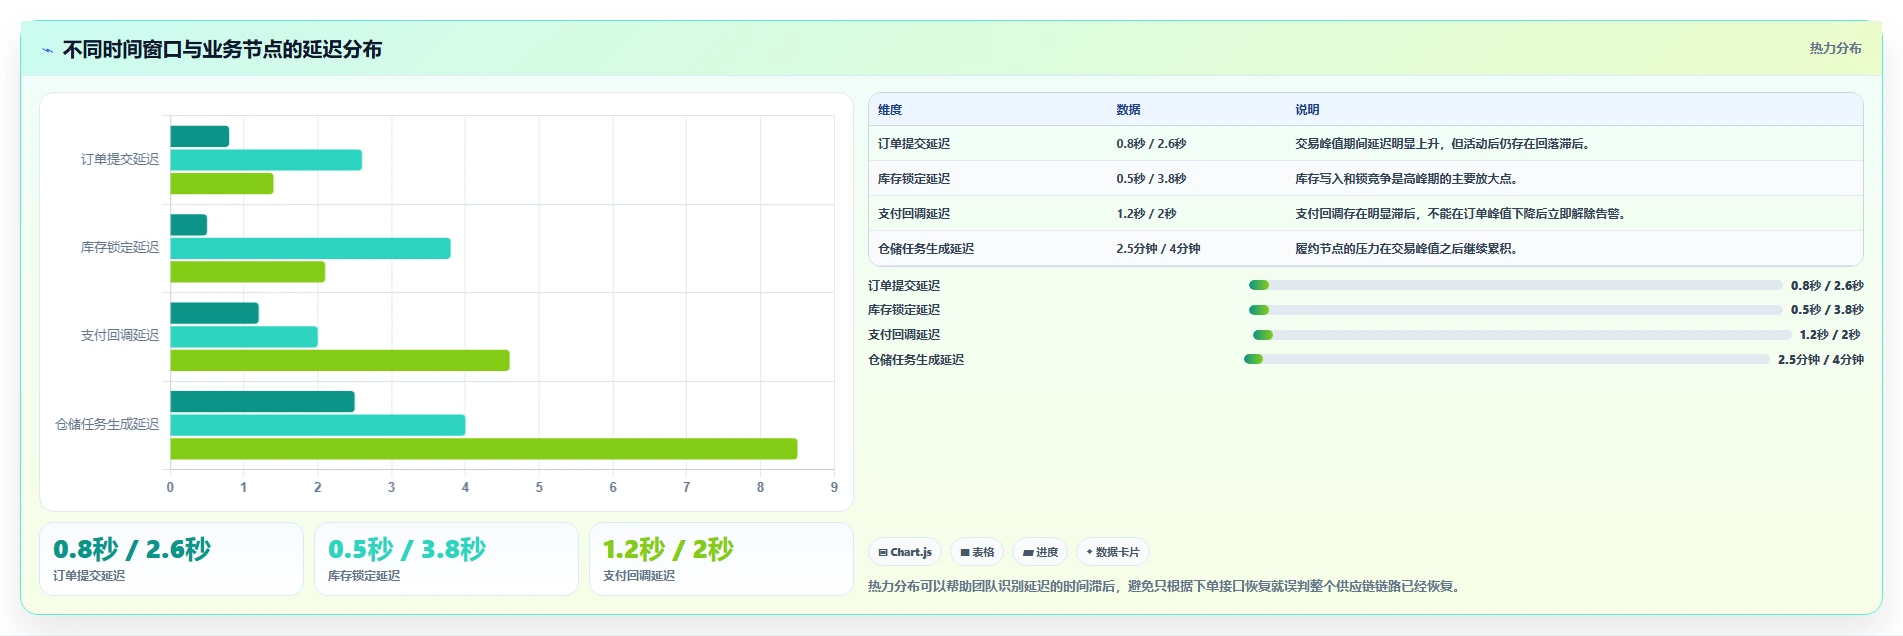Select the Chart.js tag chip
This screenshot has height=636, width=1903.
(x=905, y=552)
